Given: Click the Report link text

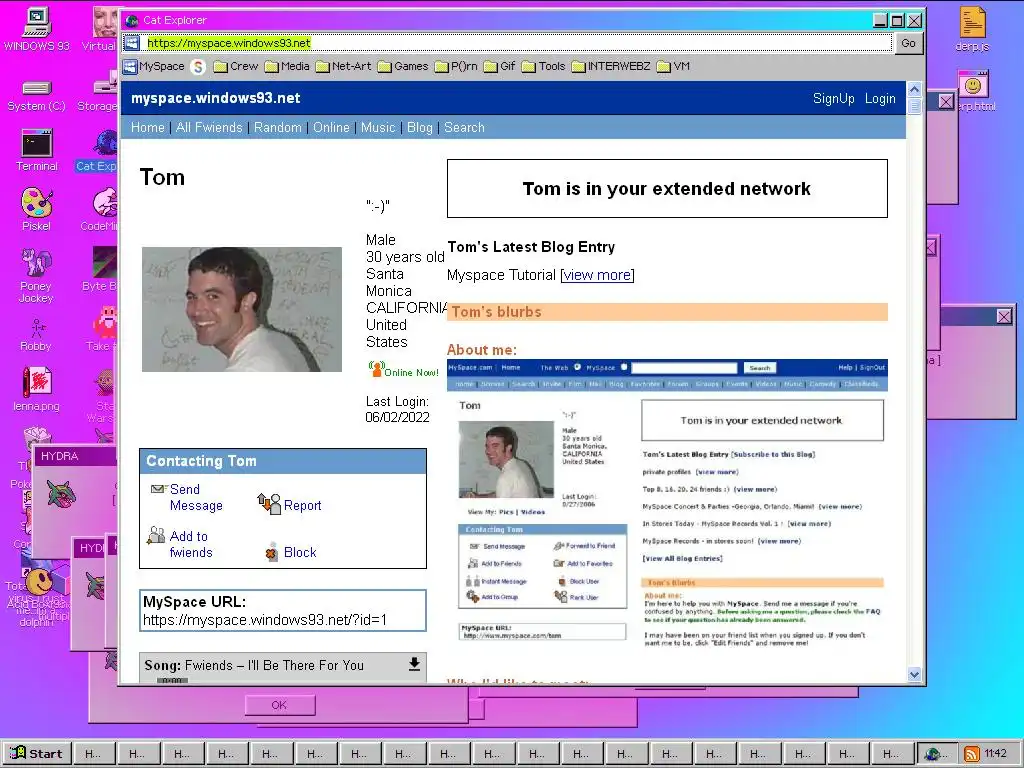Looking at the screenshot, I should (x=302, y=505).
